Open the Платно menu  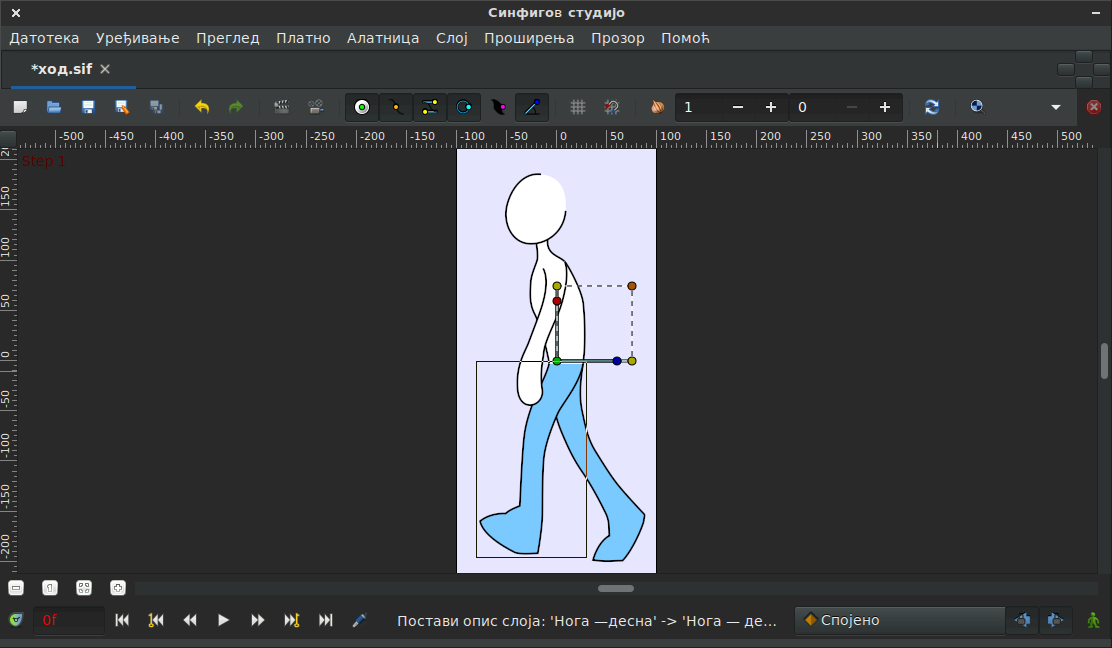(303, 38)
